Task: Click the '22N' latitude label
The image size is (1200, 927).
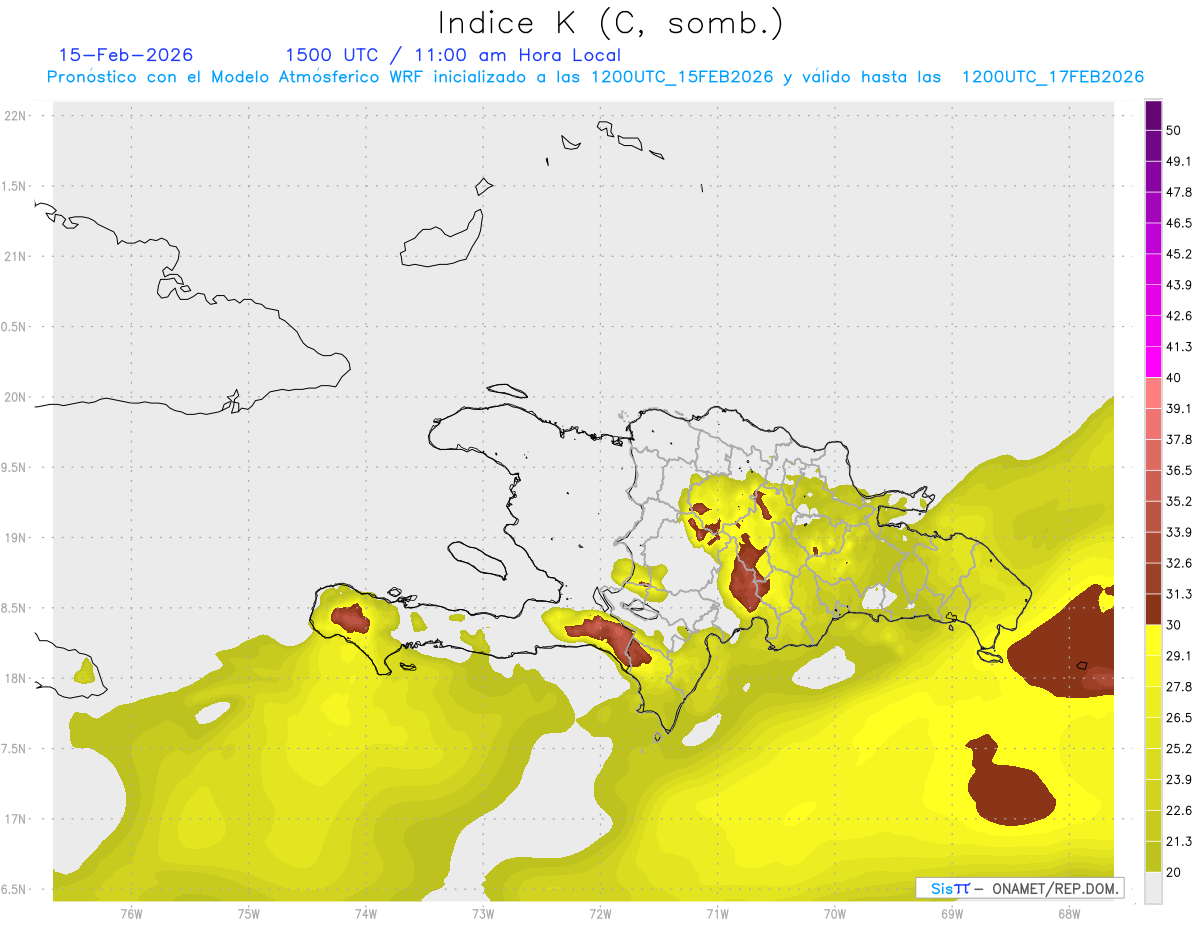Action: (x=15, y=115)
